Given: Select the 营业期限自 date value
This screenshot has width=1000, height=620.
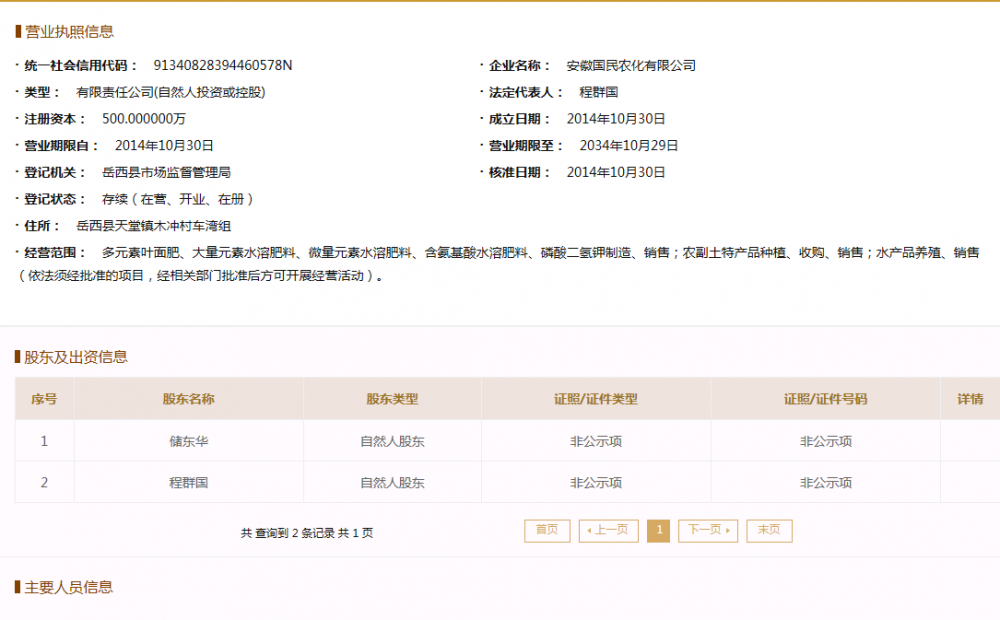Looking at the screenshot, I should pos(164,146).
